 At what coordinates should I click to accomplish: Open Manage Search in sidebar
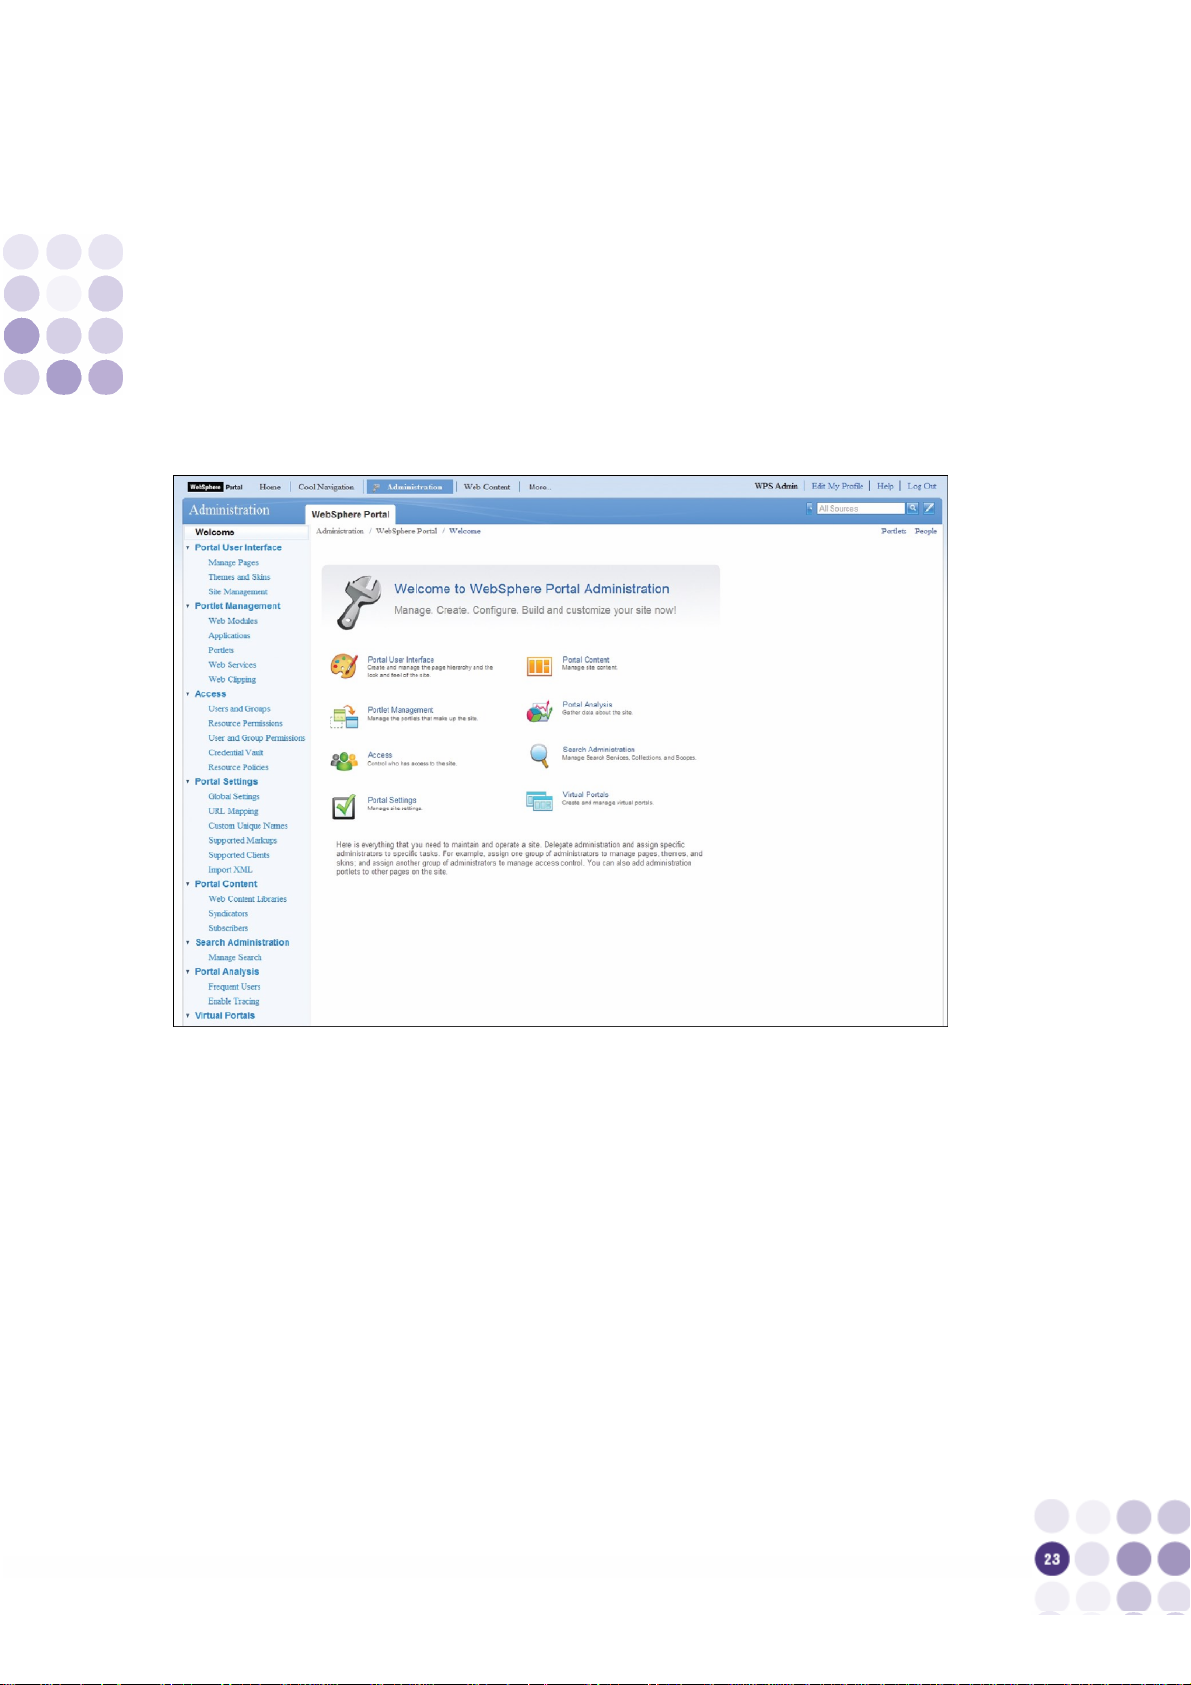click(235, 958)
